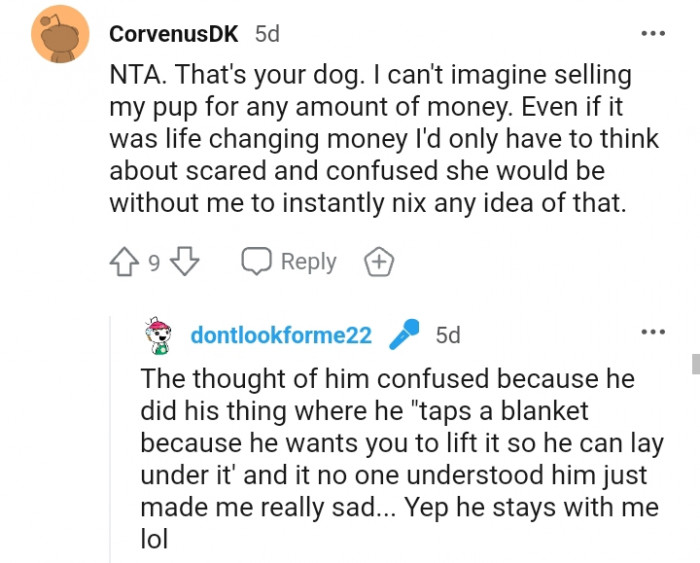This screenshot has width=700, height=563.
Task: Click the 5d timestamp beside CorvenusDK
Action: tap(267, 33)
